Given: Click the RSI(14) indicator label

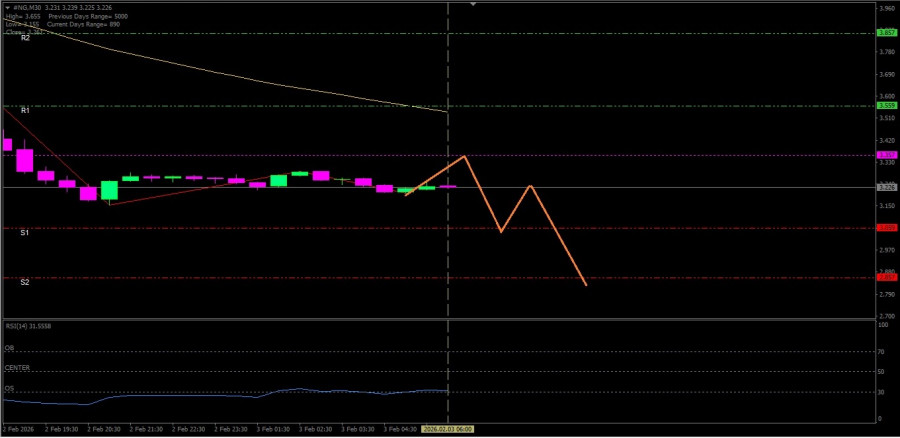Looking at the screenshot, I should point(28,325).
